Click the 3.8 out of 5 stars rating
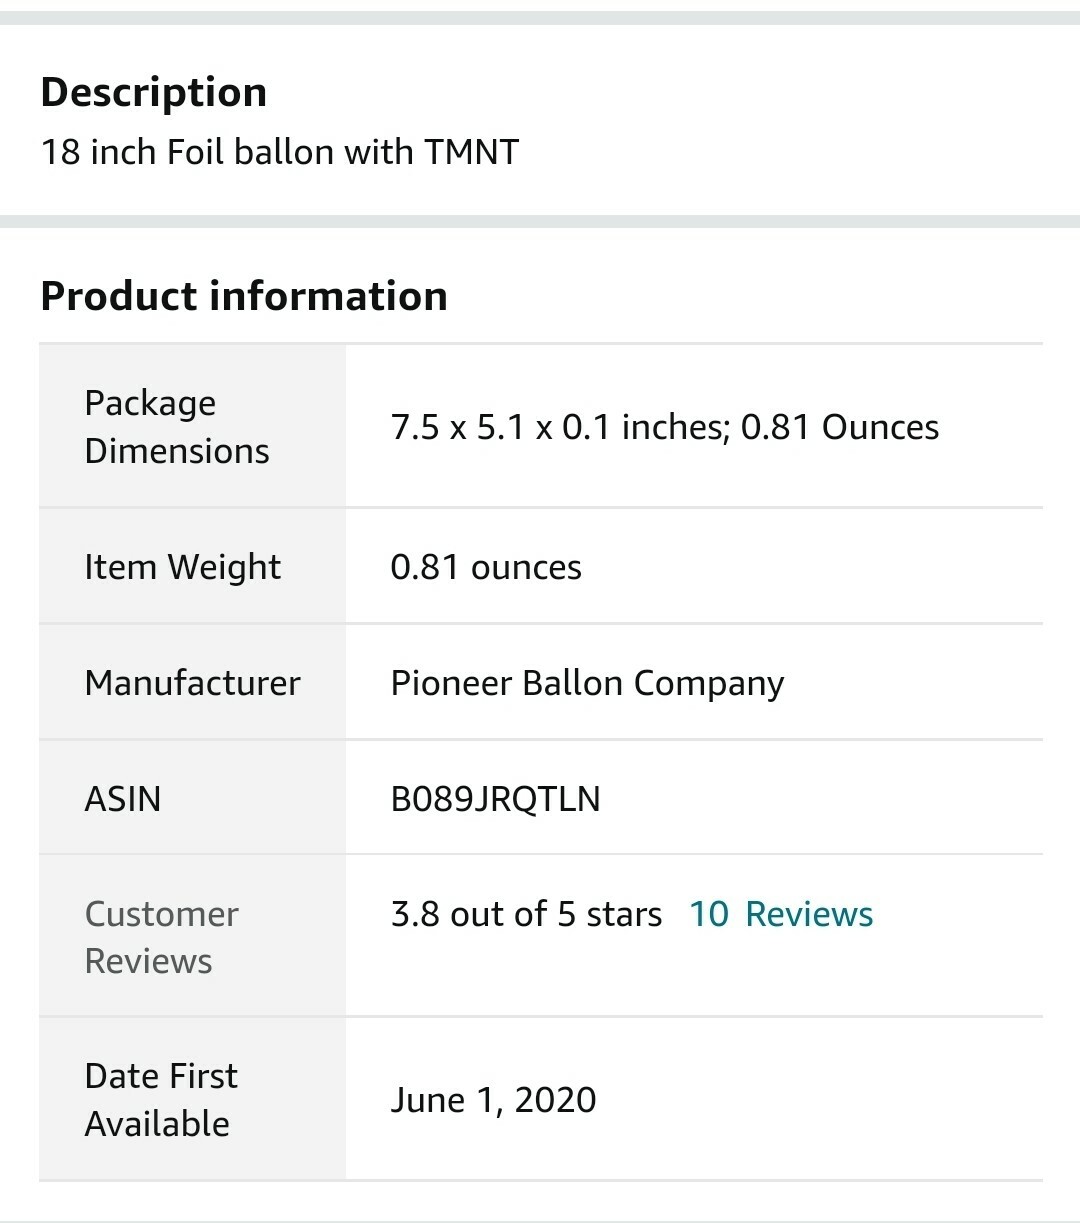 pos(526,914)
